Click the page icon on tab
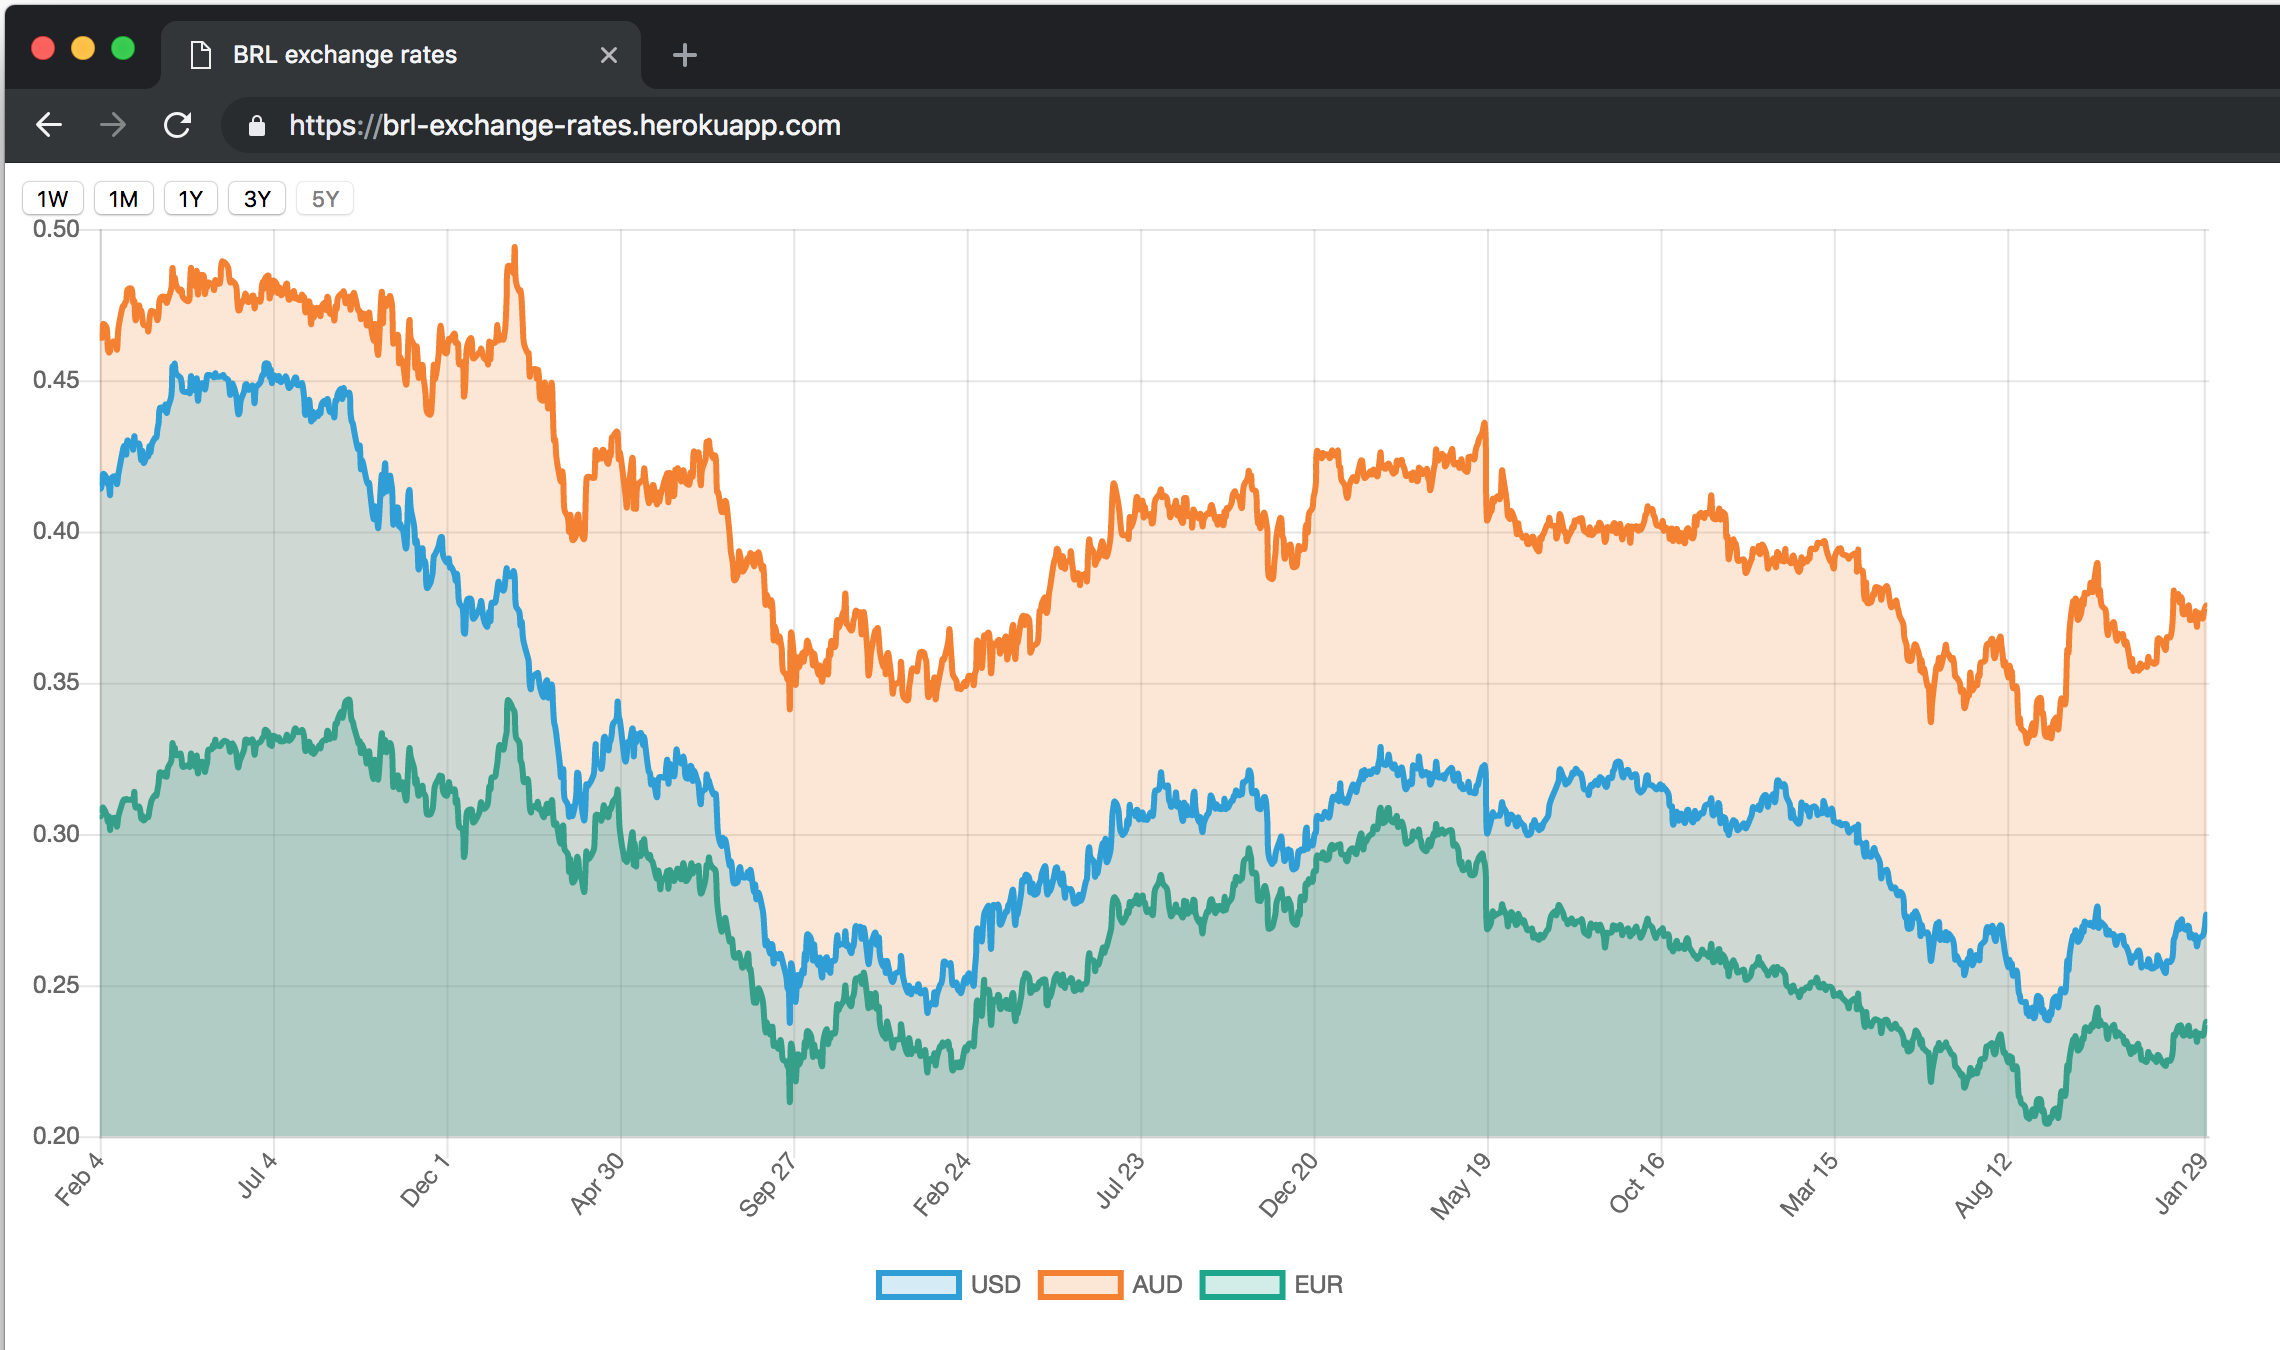 pos(201,55)
